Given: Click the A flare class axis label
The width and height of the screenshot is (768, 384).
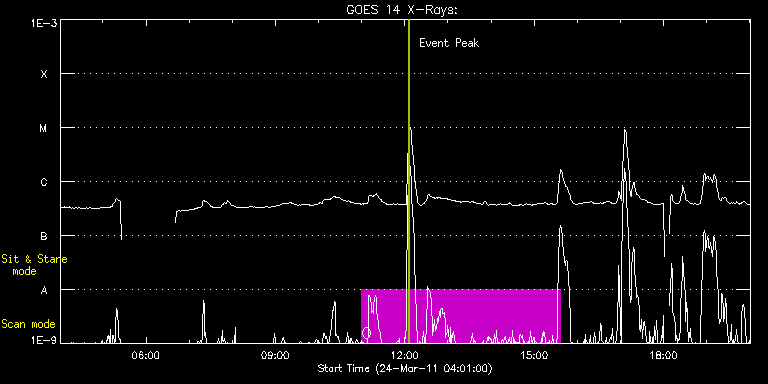Looking at the screenshot, I should point(44,290).
